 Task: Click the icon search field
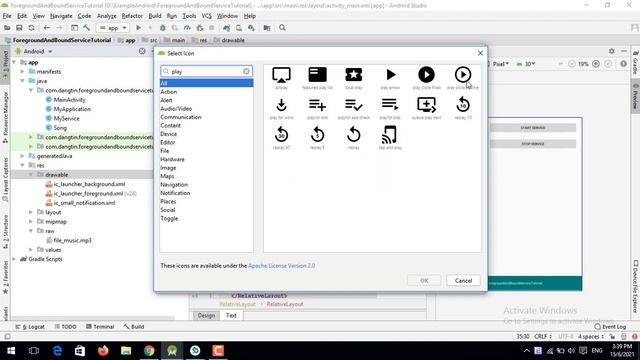pyautogui.click(x=207, y=71)
